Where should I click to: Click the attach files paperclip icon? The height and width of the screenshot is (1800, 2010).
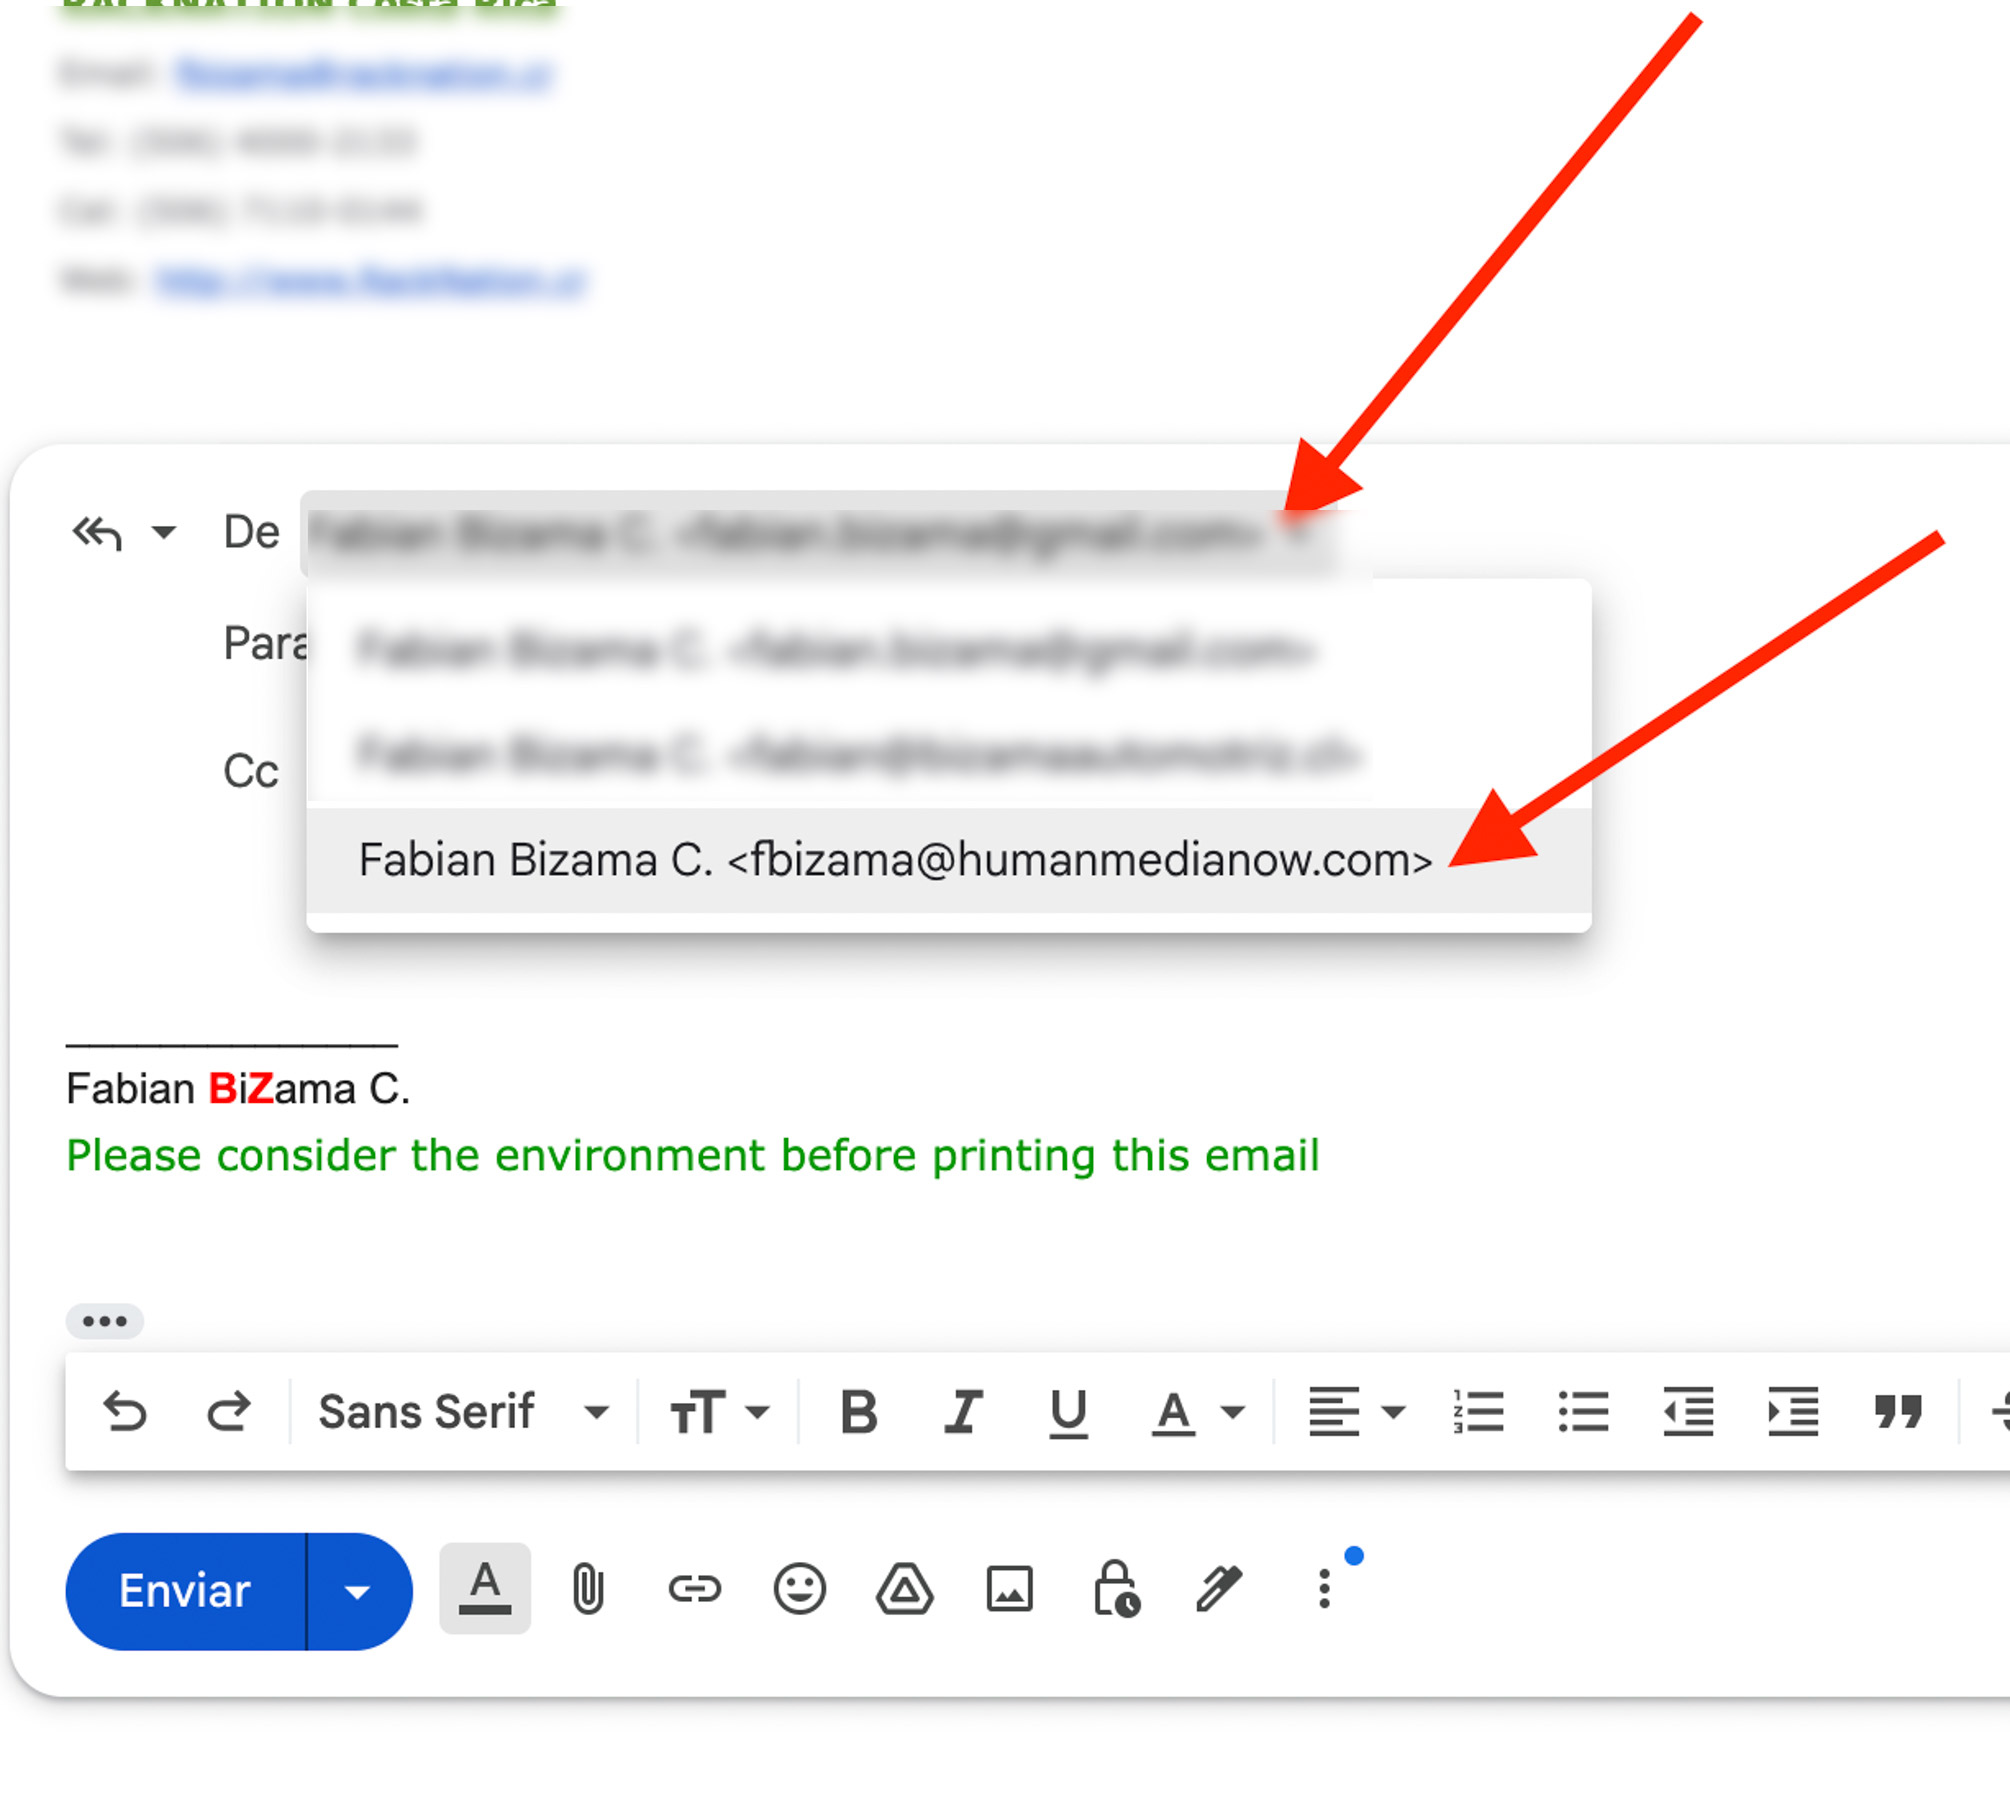pos(588,1588)
